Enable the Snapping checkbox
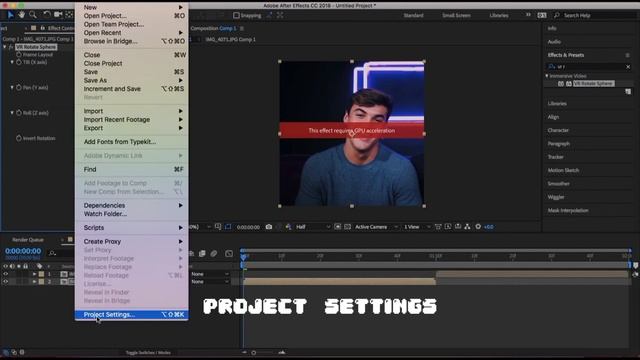The height and width of the screenshot is (360, 640). [x=236, y=16]
